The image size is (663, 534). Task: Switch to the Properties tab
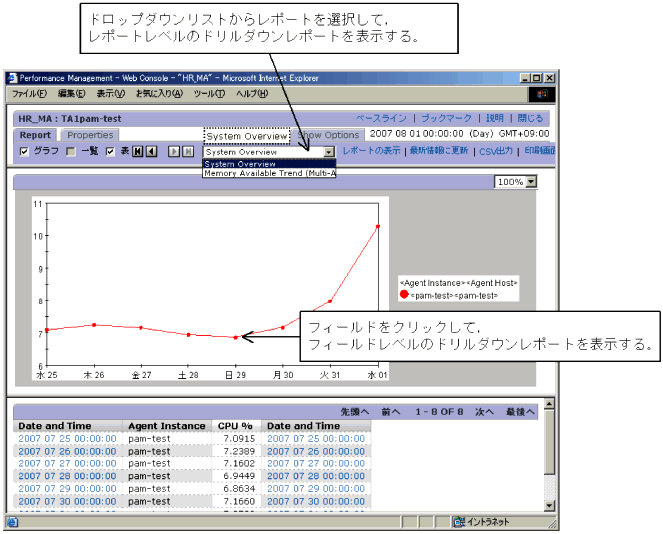point(90,135)
